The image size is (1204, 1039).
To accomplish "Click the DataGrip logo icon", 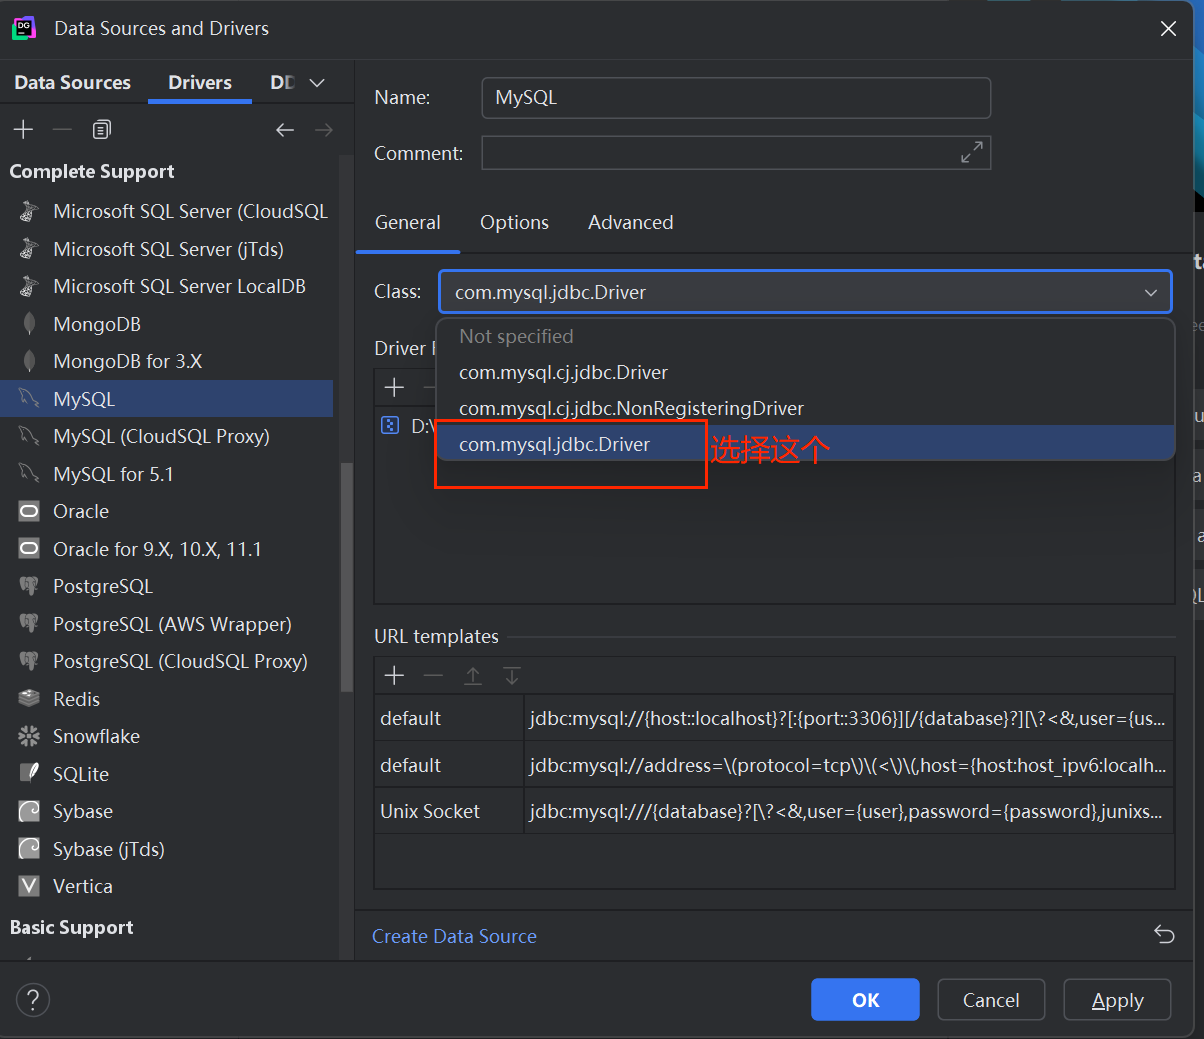I will coord(24,28).
